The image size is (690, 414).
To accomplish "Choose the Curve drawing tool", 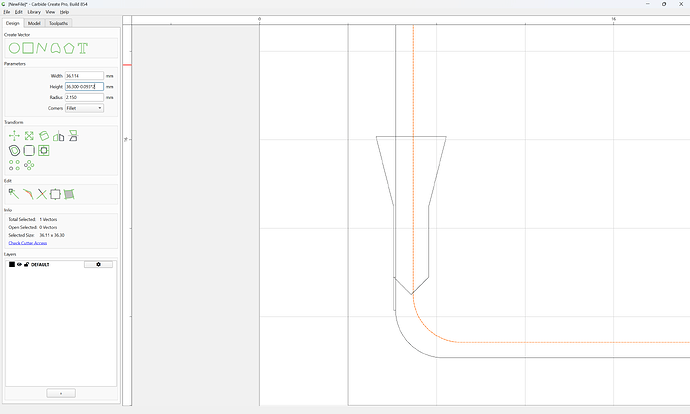I will point(55,48).
